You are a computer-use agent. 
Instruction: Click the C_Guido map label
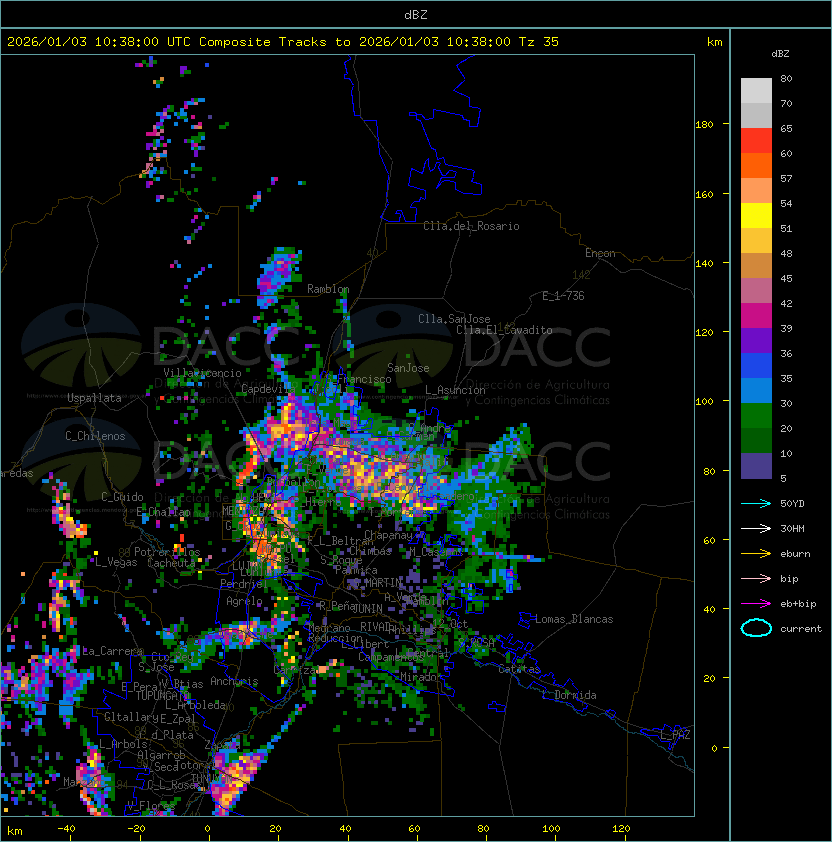click(122, 497)
